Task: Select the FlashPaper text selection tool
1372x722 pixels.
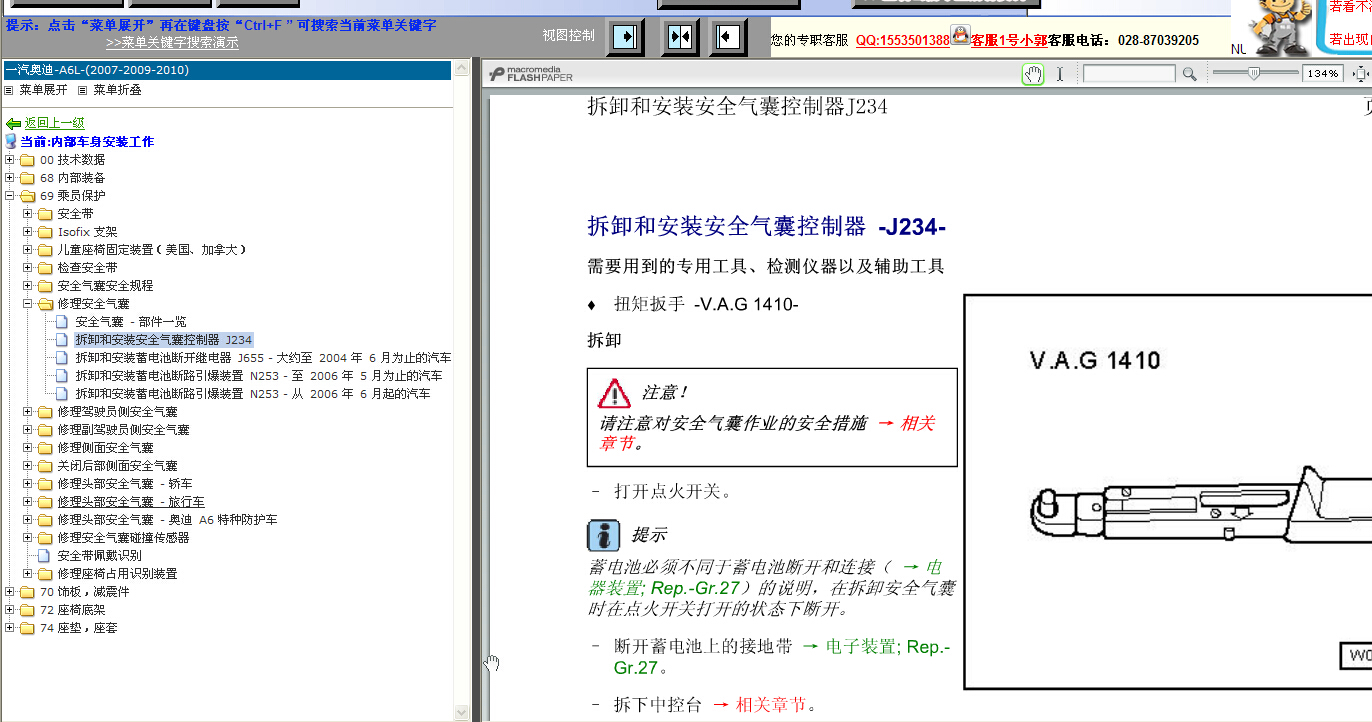Action: pos(1060,74)
